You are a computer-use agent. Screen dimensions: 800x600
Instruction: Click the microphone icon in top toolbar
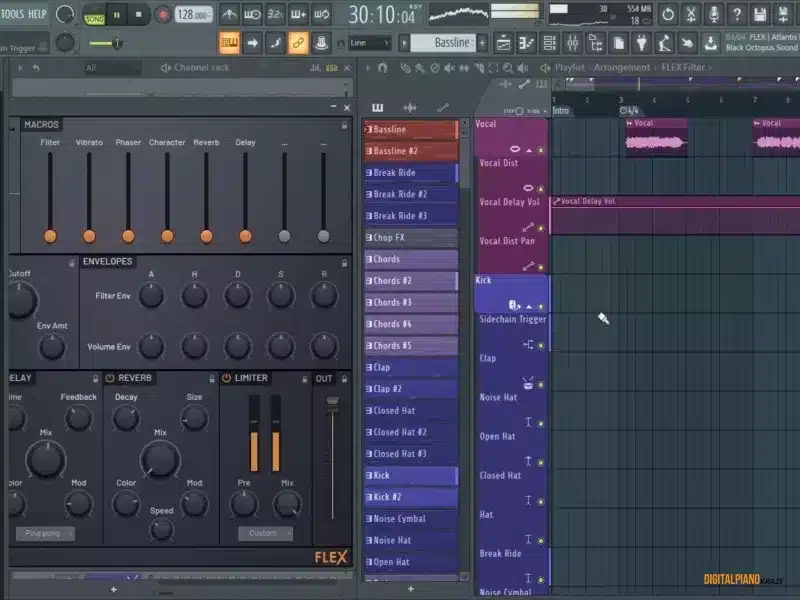[714, 14]
